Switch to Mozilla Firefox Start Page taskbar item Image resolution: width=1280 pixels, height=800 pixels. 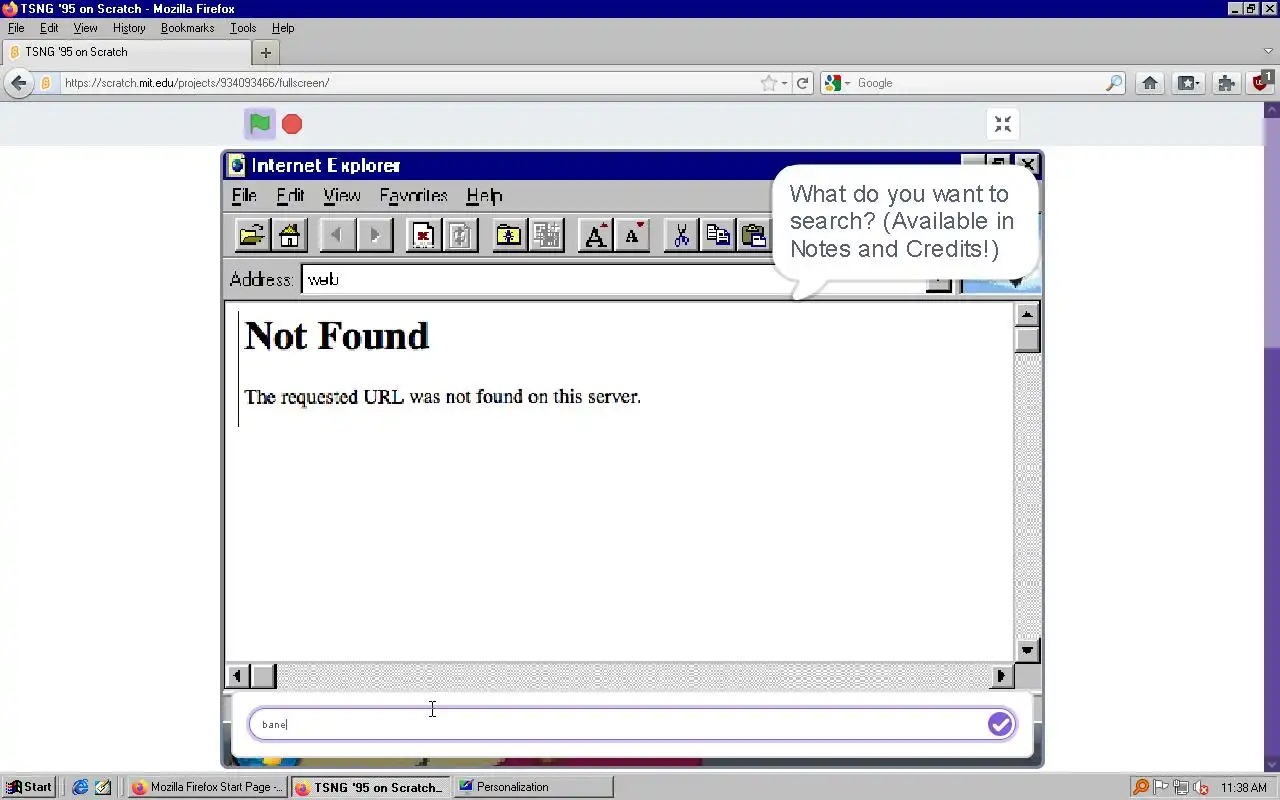[x=208, y=787]
